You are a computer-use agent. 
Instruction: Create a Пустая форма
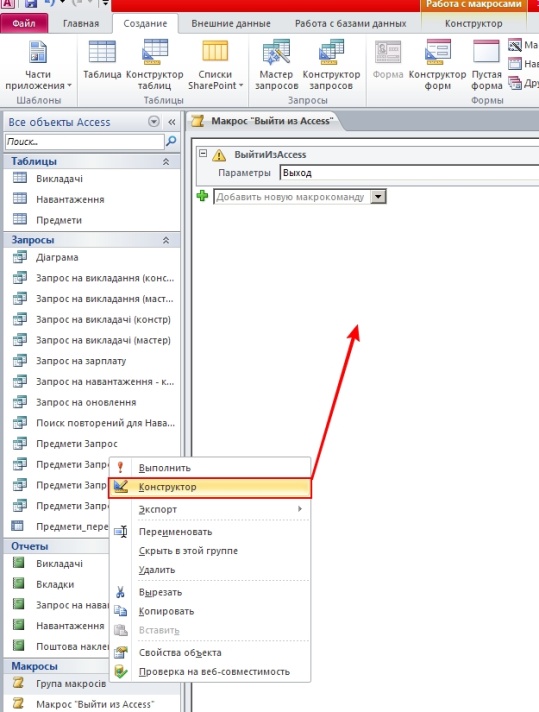486,65
